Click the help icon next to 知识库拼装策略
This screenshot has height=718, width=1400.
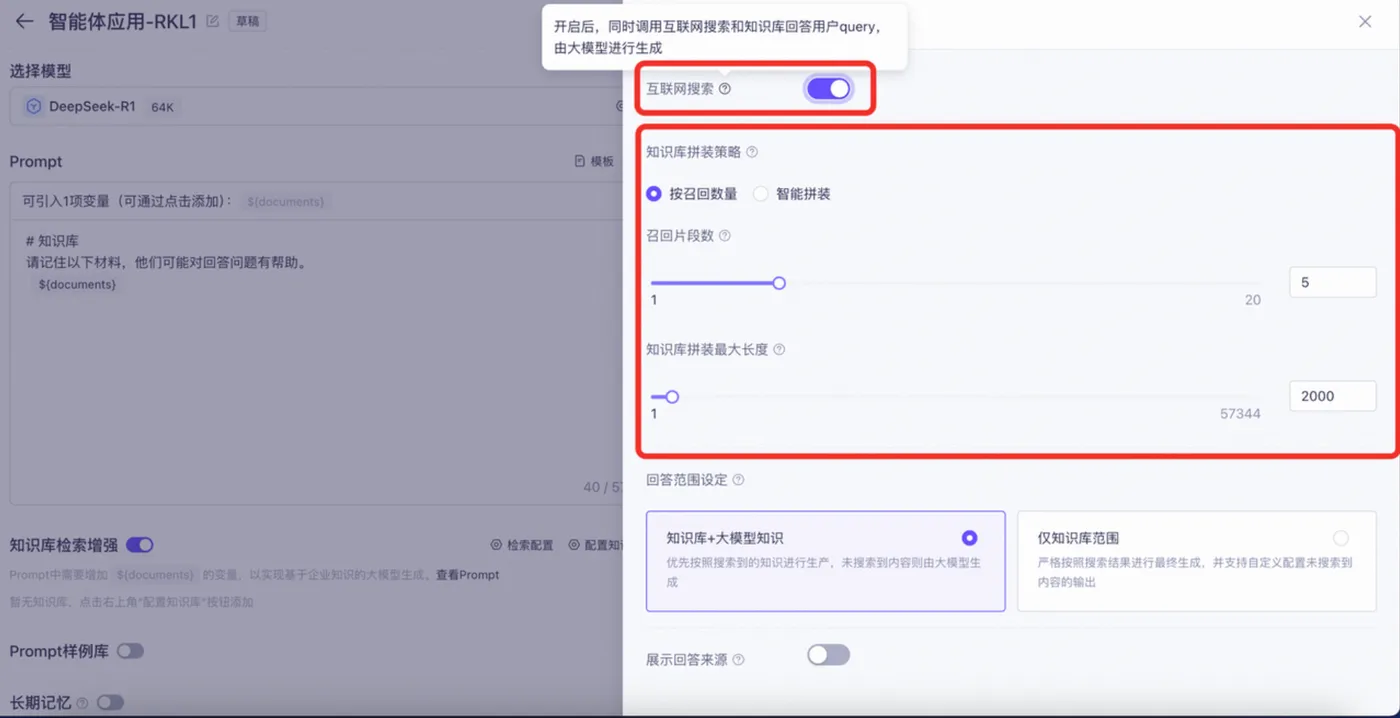(752, 153)
